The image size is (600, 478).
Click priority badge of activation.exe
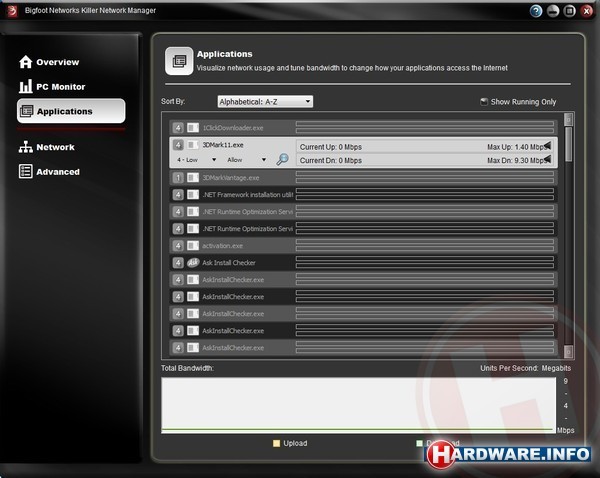178,245
